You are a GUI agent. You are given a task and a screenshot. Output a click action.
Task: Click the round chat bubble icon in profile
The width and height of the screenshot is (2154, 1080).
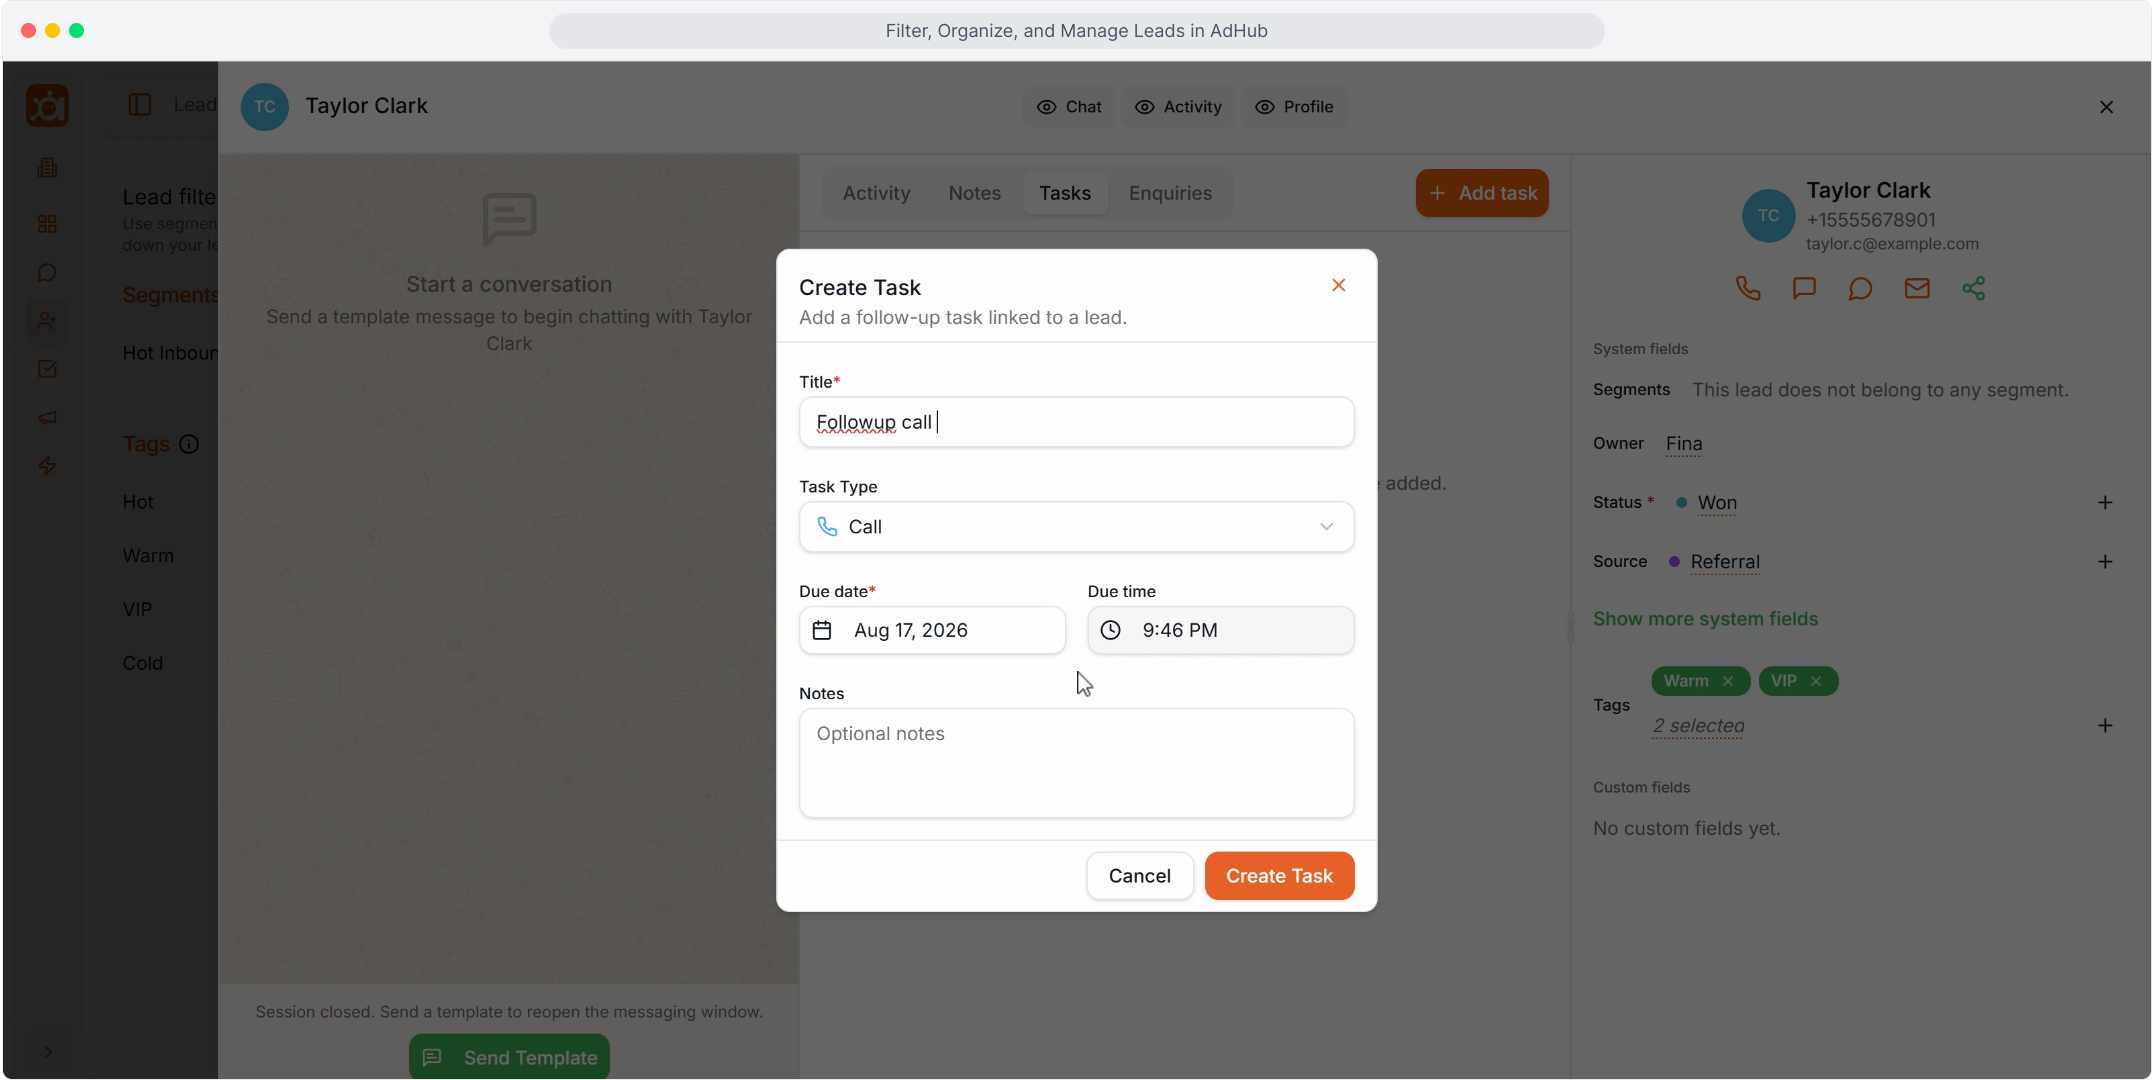(x=1860, y=289)
